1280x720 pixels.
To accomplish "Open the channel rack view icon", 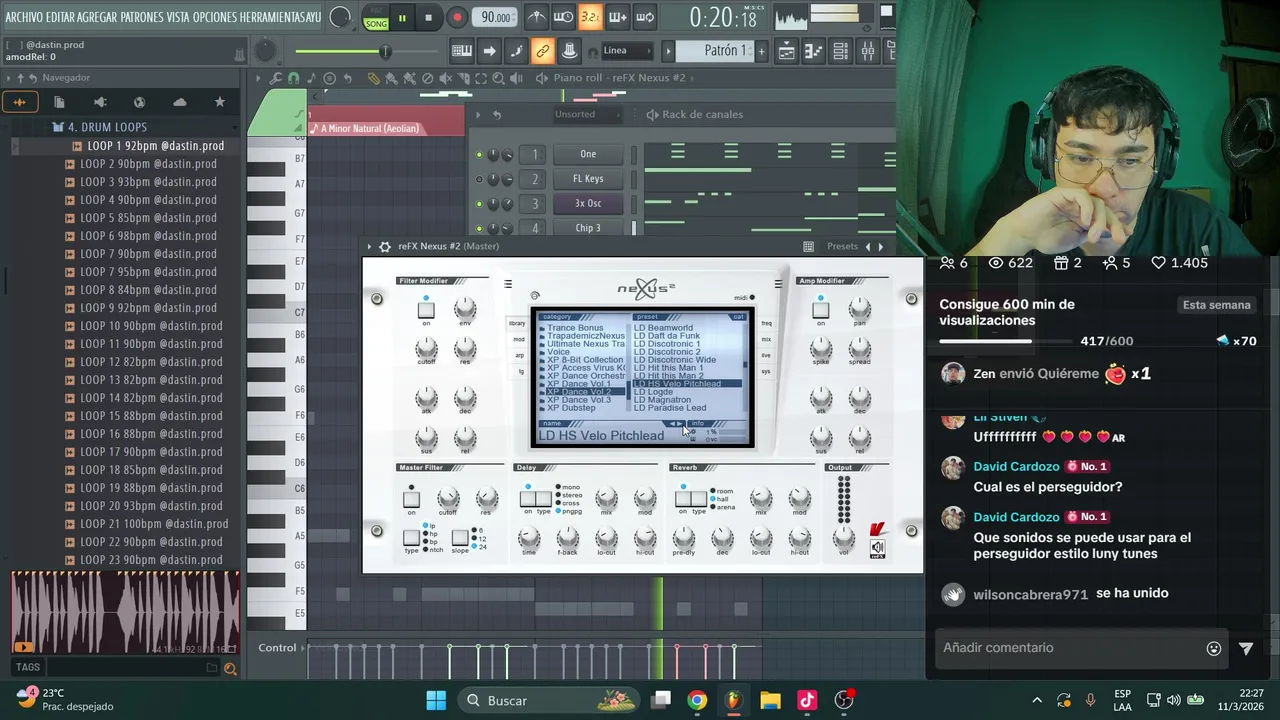I will point(840,51).
